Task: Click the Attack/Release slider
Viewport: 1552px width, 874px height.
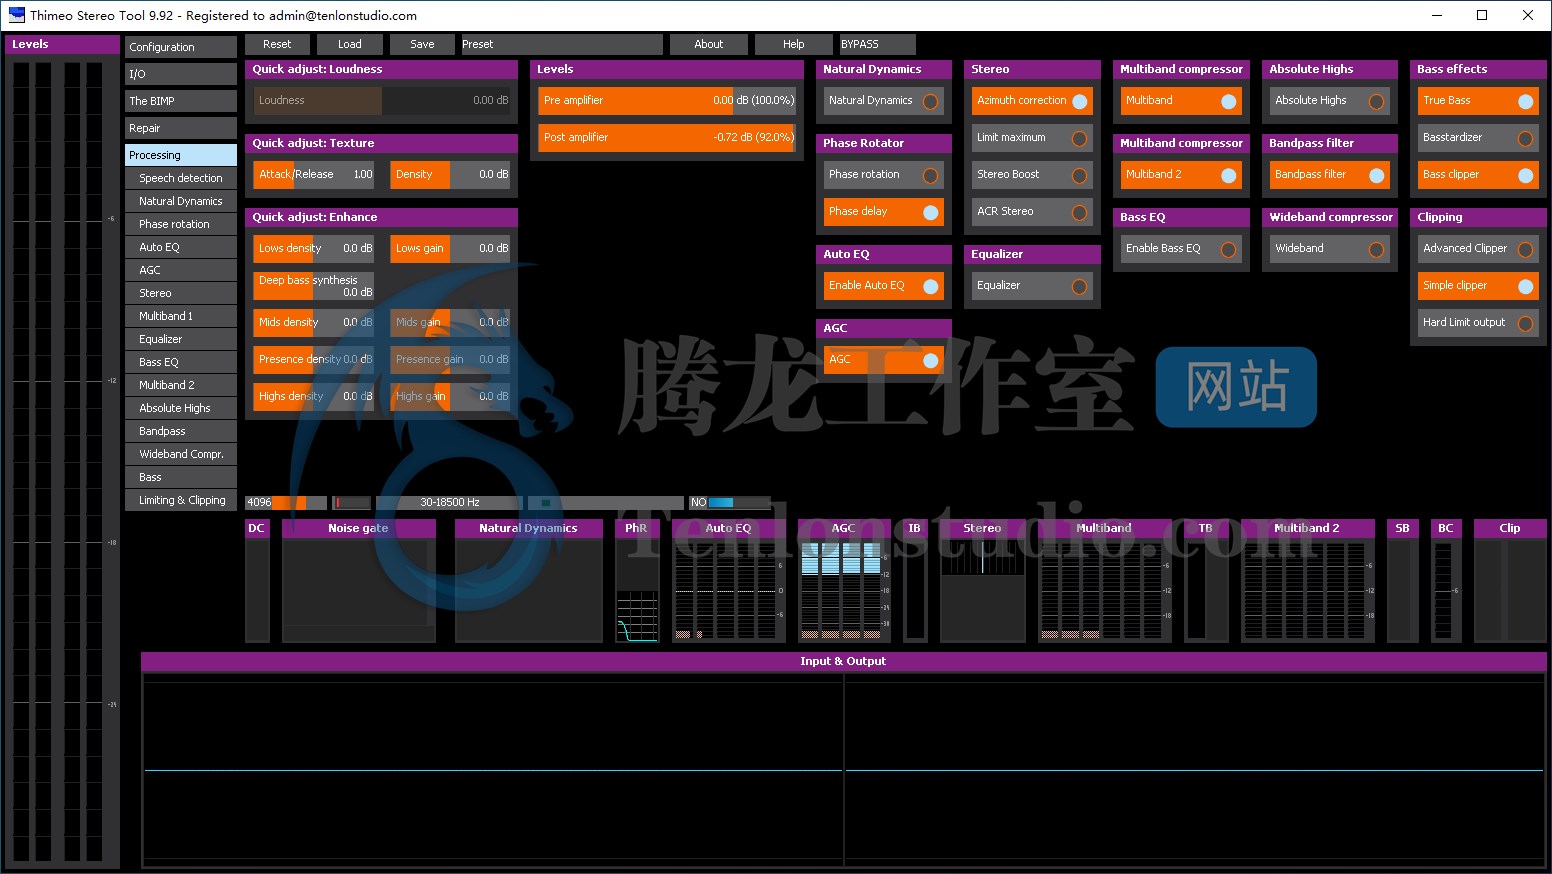Action: [314, 175]
